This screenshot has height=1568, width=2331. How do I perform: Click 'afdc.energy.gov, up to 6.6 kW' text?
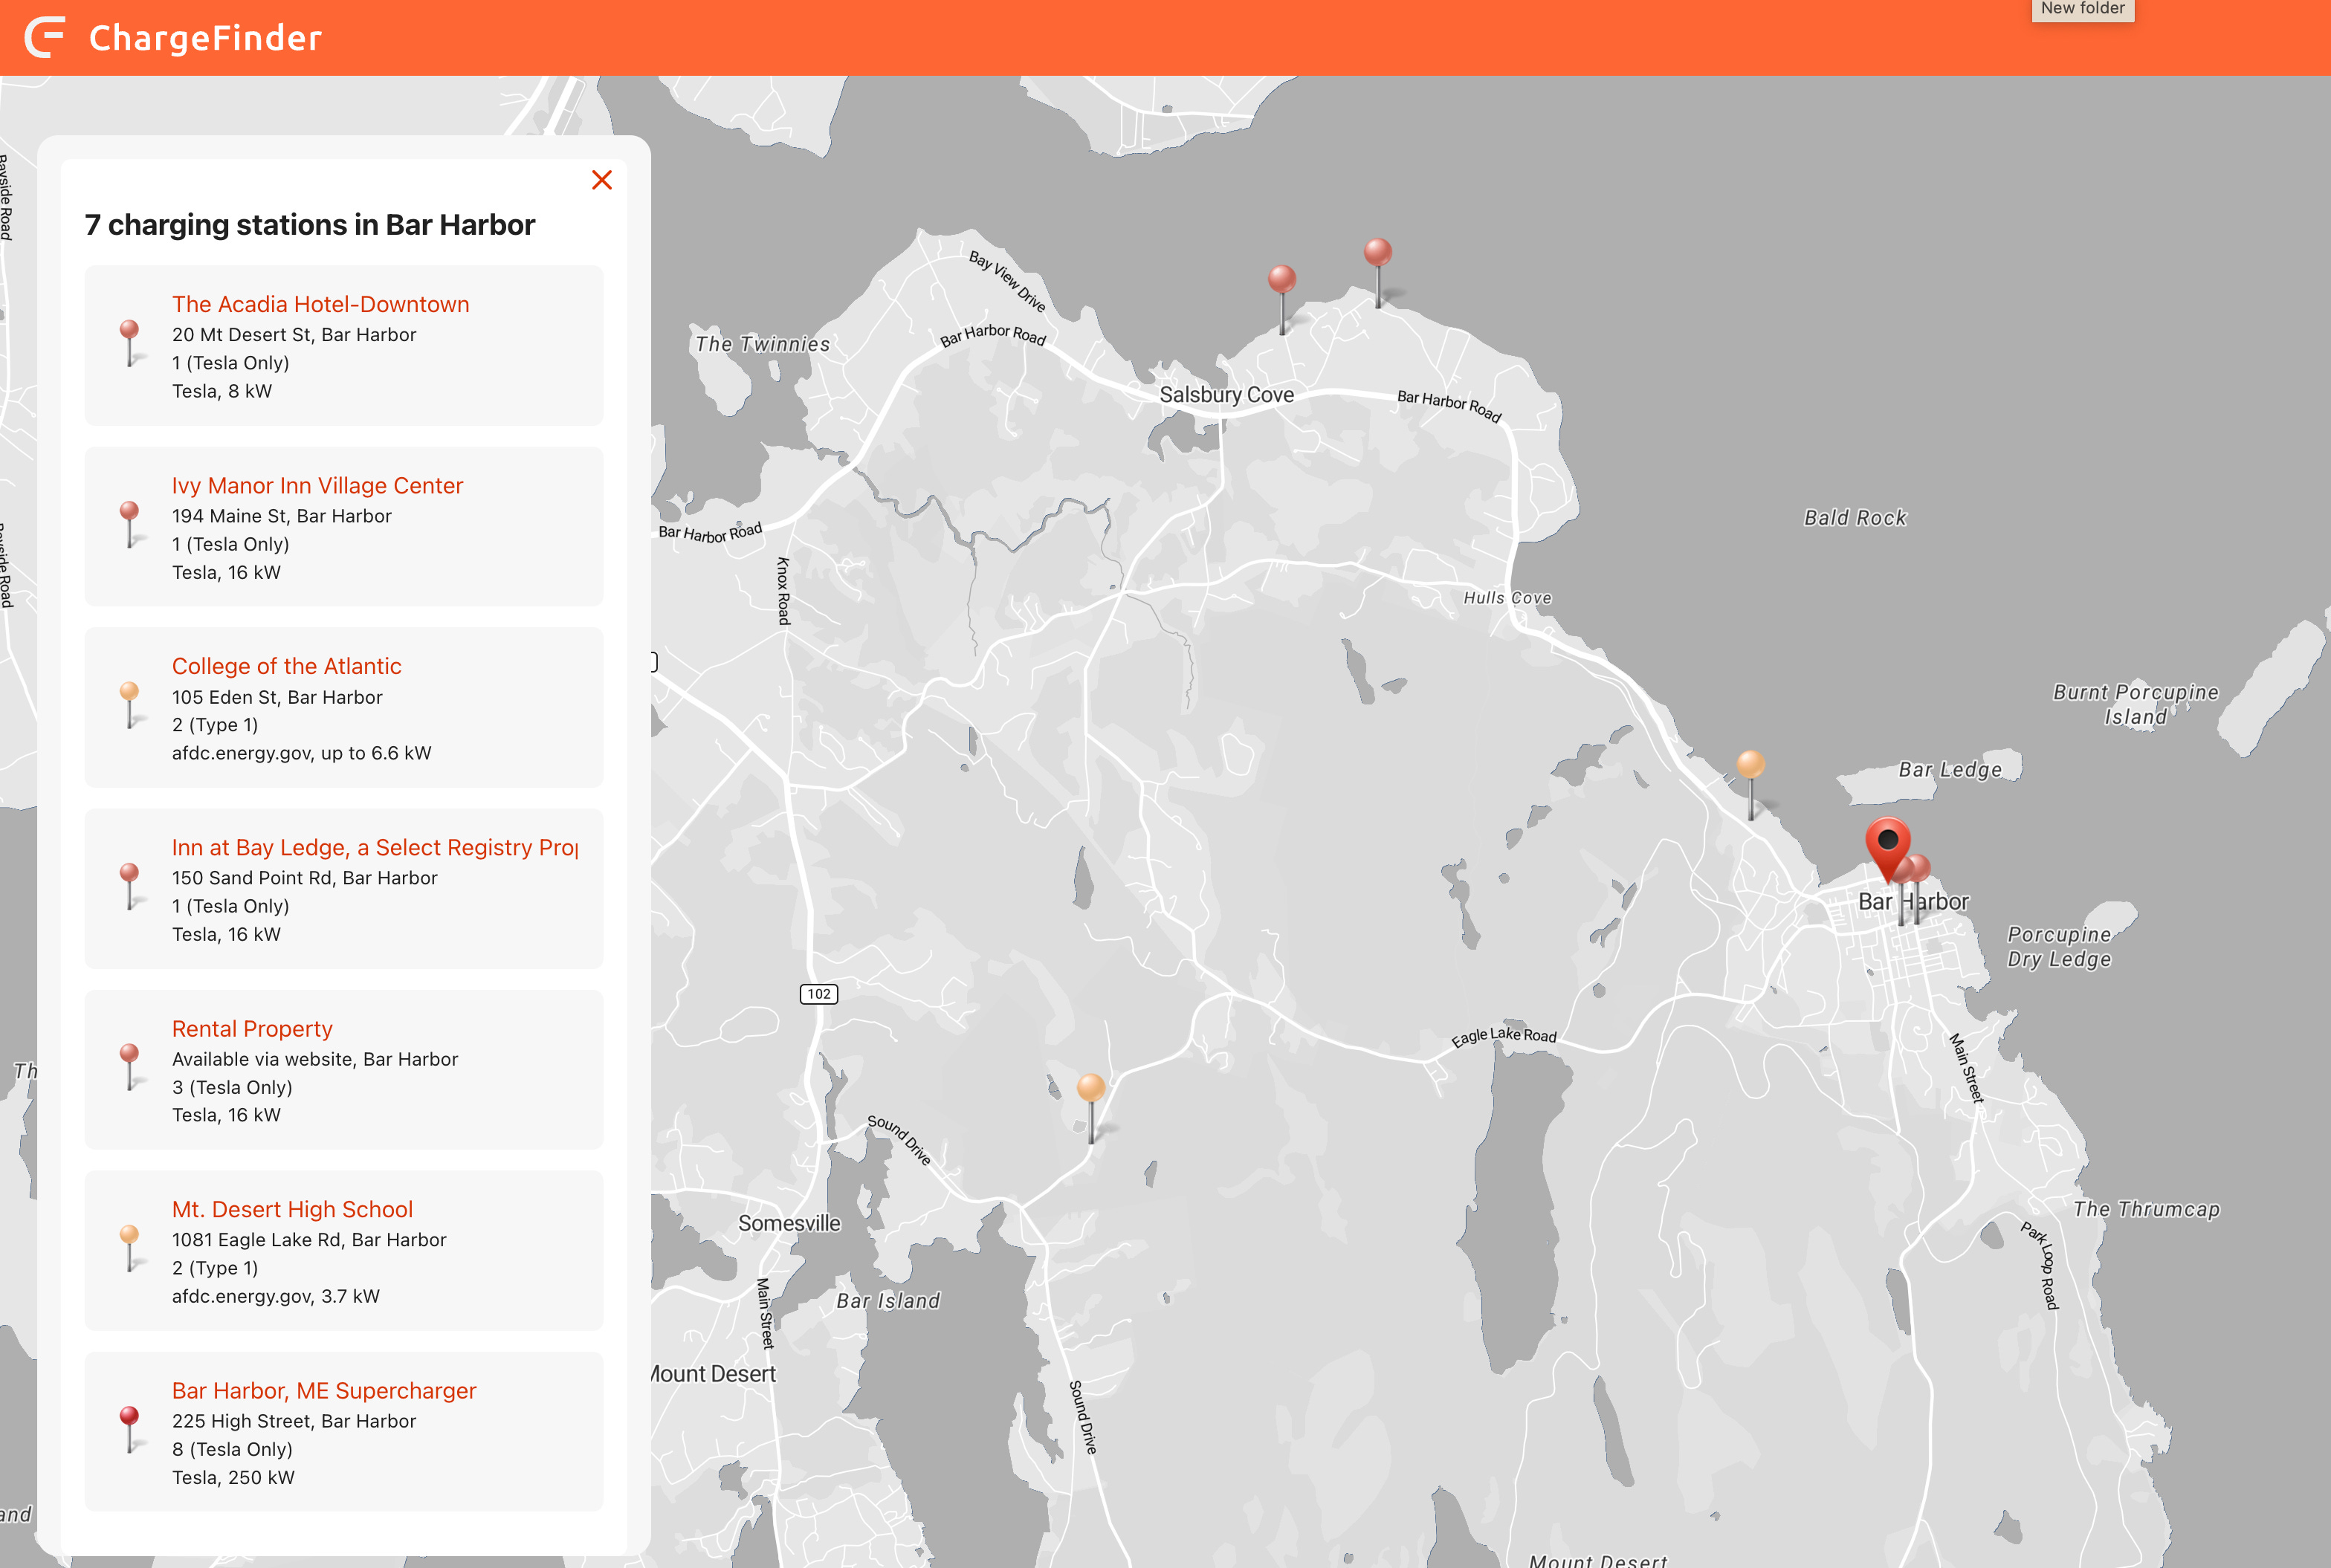[x=302, y=752]
